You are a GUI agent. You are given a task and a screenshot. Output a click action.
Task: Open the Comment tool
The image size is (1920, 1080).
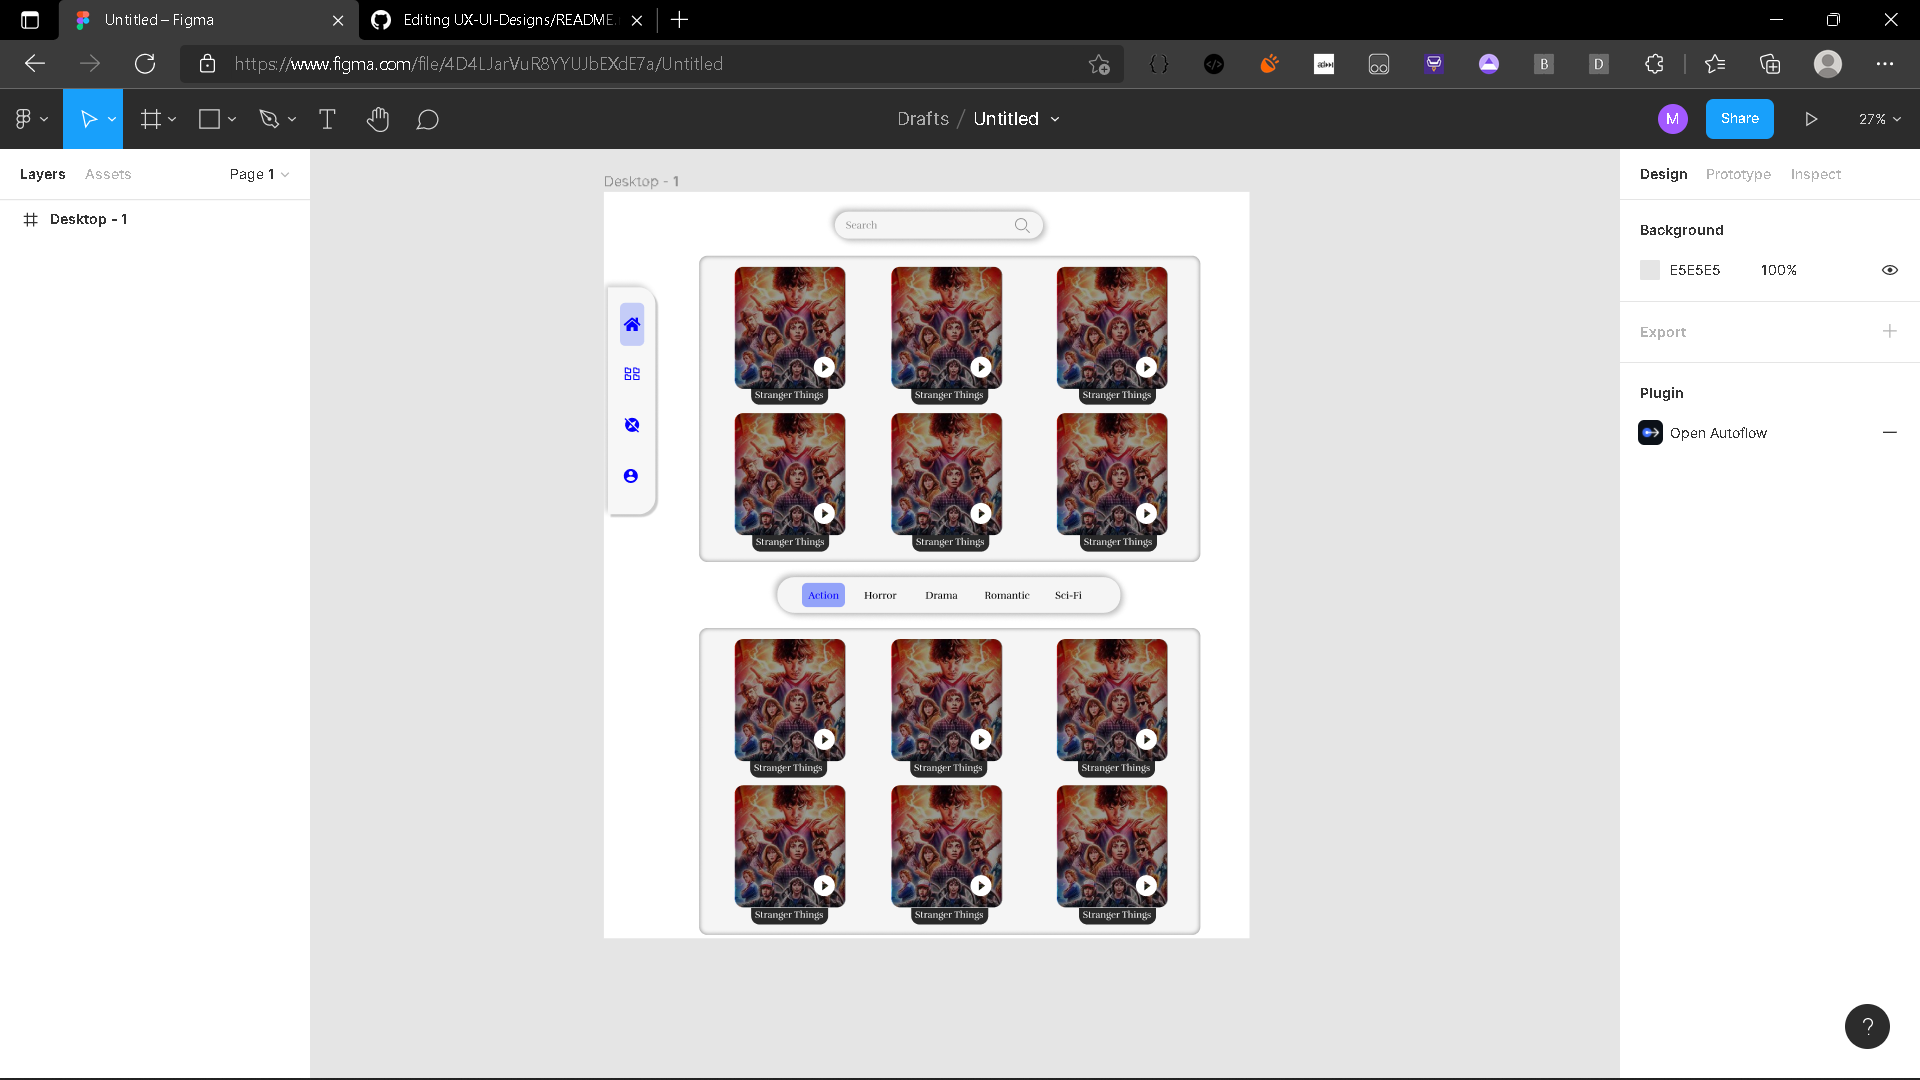click(427, 119)
